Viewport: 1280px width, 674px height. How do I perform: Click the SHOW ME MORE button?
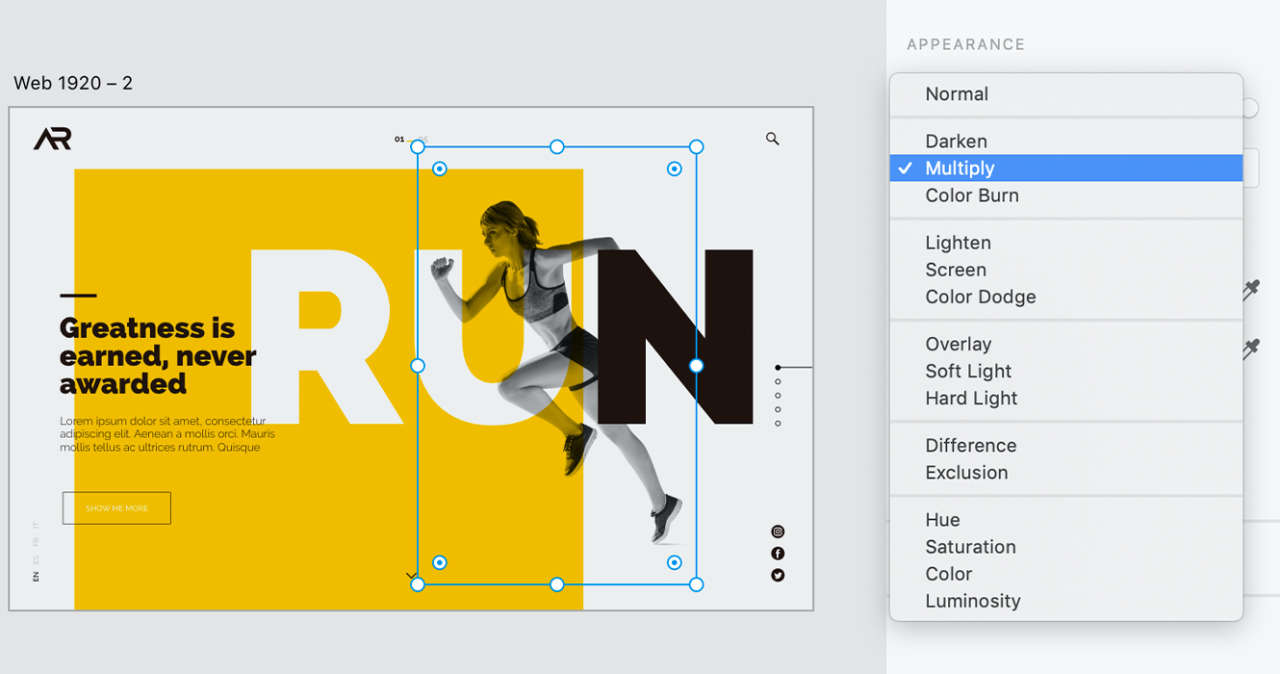[116, 508]
